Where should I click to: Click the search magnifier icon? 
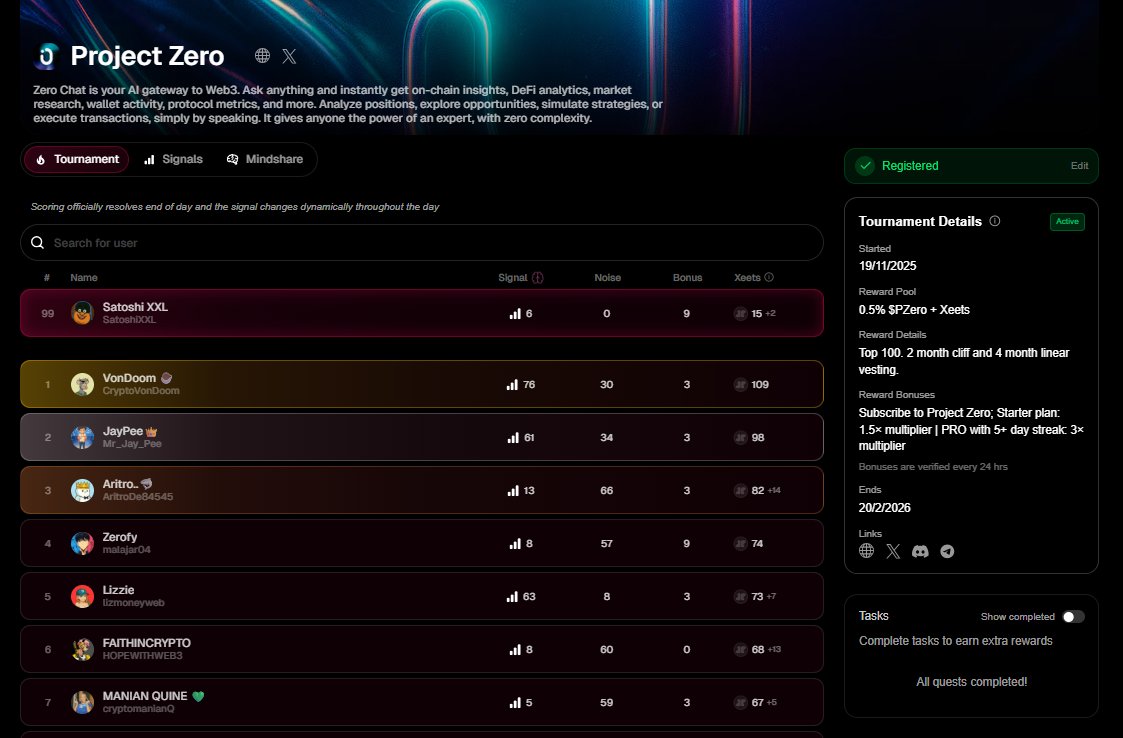(x=38, y=243)
